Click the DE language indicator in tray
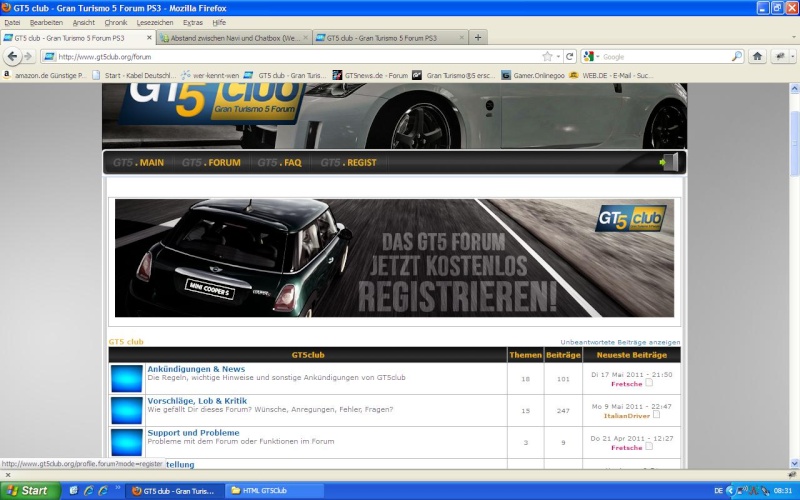This screenshot has width=800, height=500. 718,491
